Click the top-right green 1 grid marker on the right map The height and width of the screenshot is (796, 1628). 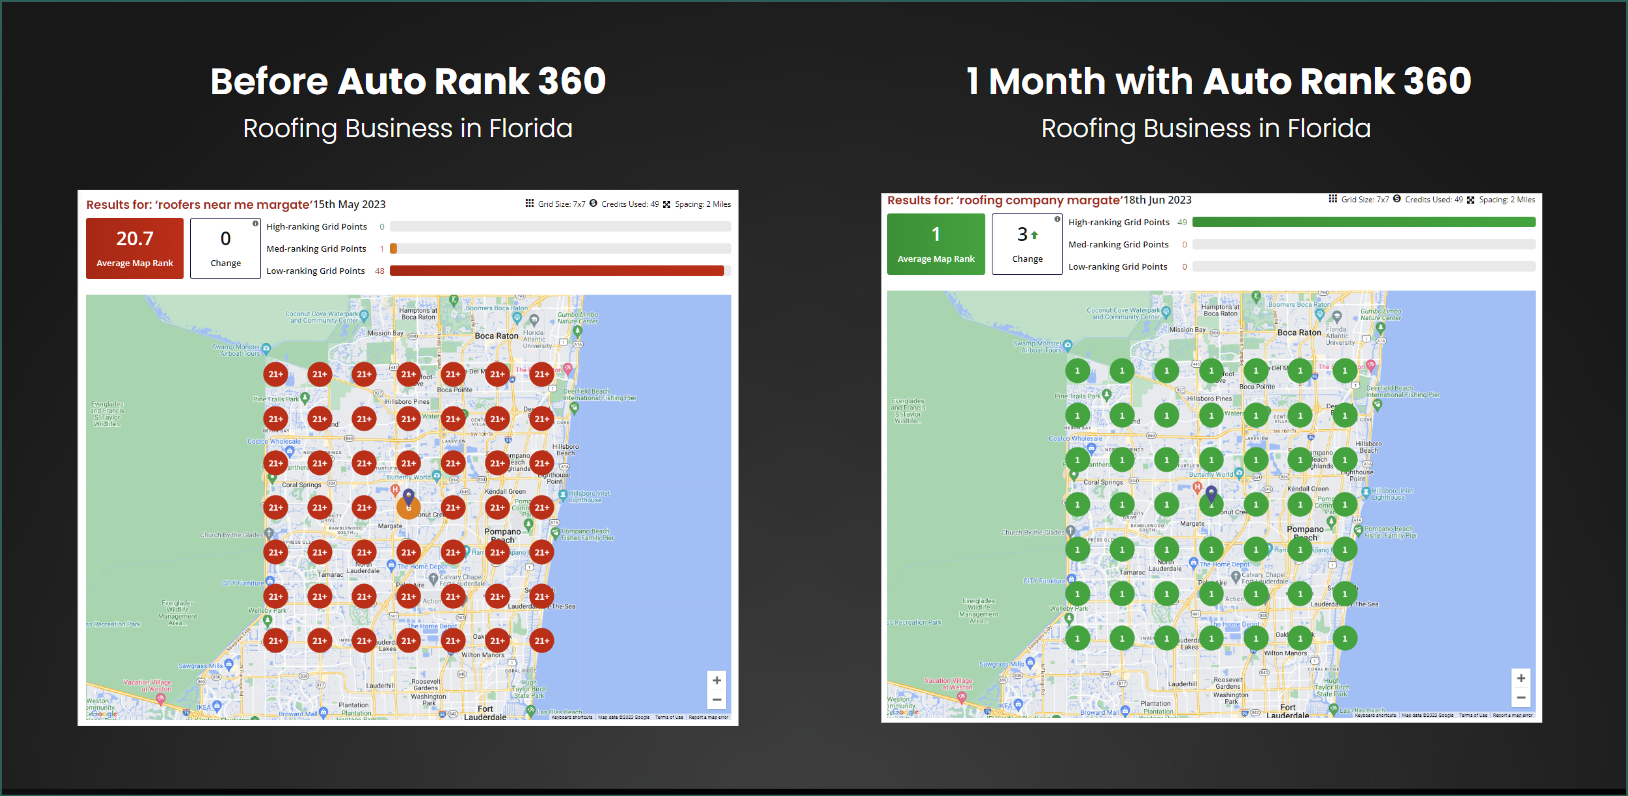pos(1345,370)
